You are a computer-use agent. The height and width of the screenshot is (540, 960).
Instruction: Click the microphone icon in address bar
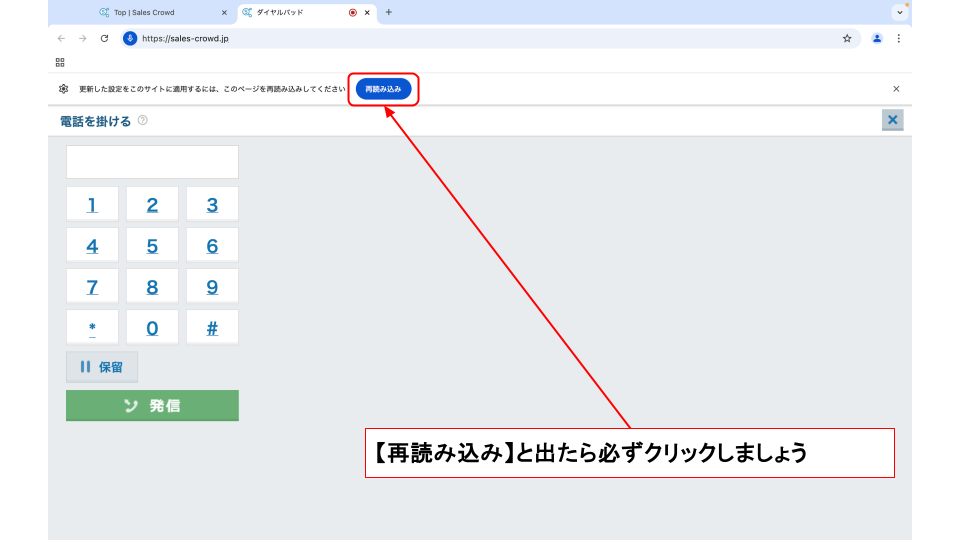(x=130, y=39)
